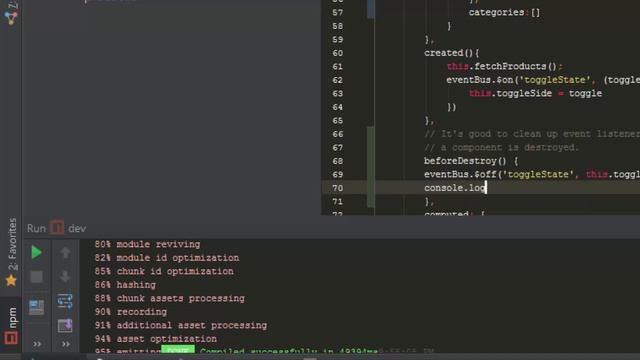Expand more actions under scroll-to-end icon

click(x=65, y=344)
